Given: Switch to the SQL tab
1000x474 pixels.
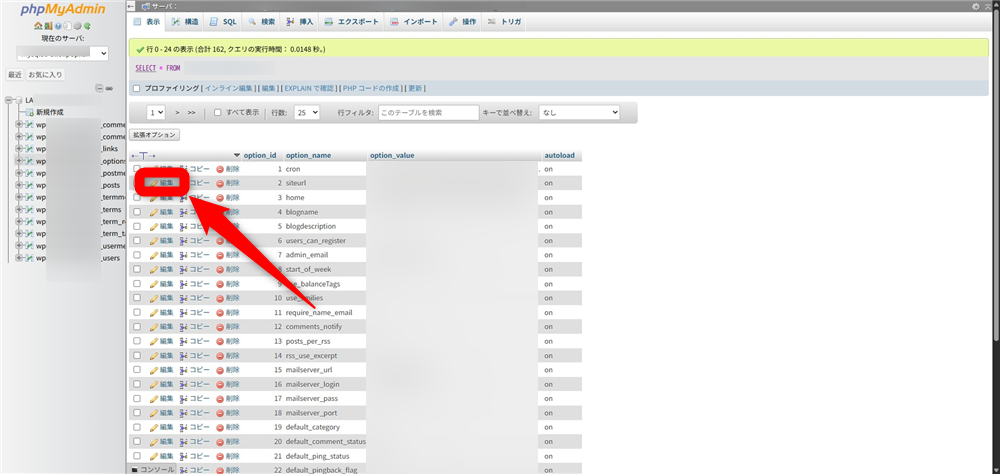Looking at the screenshot, I should click(223, 22).
